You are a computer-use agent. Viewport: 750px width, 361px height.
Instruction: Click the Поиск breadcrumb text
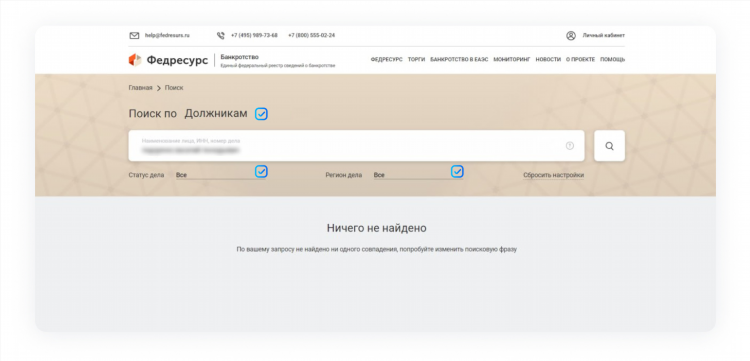coord(174,88)
